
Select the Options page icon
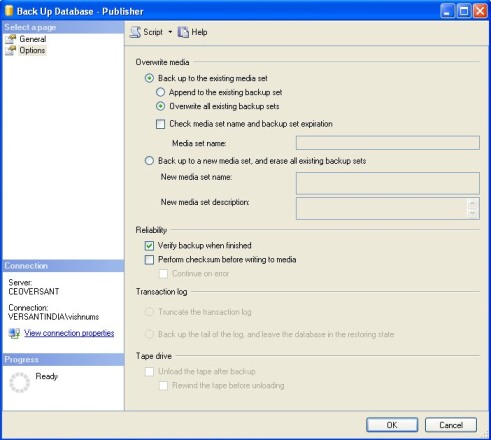10,50
